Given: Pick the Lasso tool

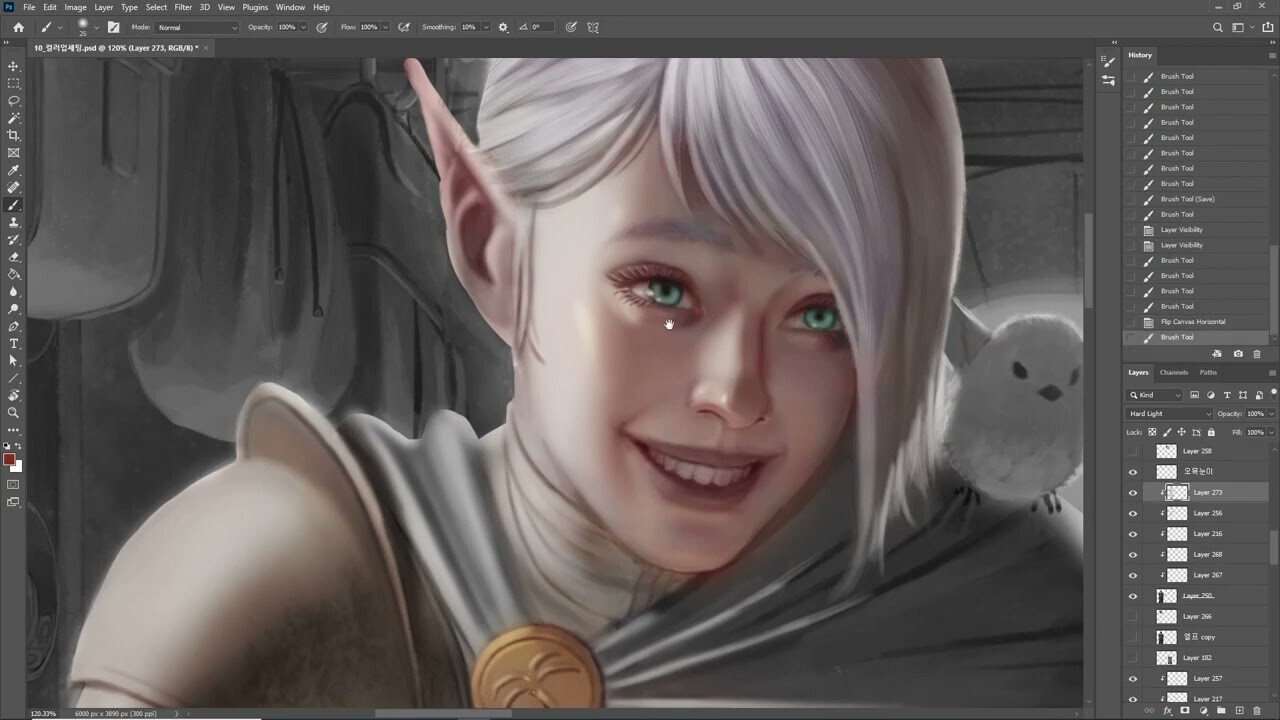Looking at the screenshot, I should (x=14, y=101).
